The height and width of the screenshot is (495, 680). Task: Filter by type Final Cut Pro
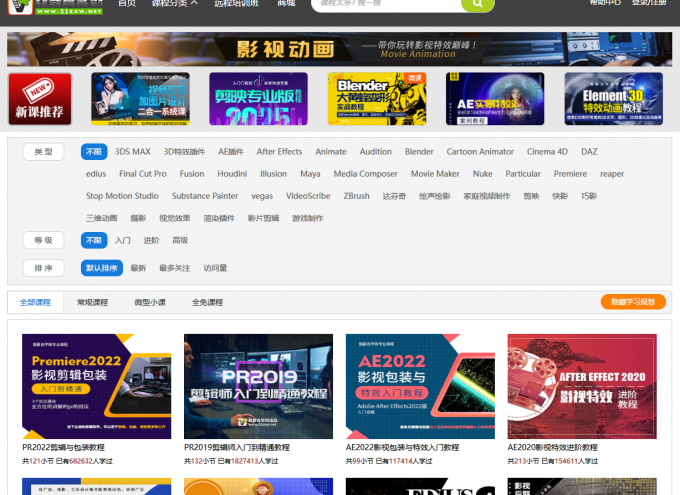point(143,174)
